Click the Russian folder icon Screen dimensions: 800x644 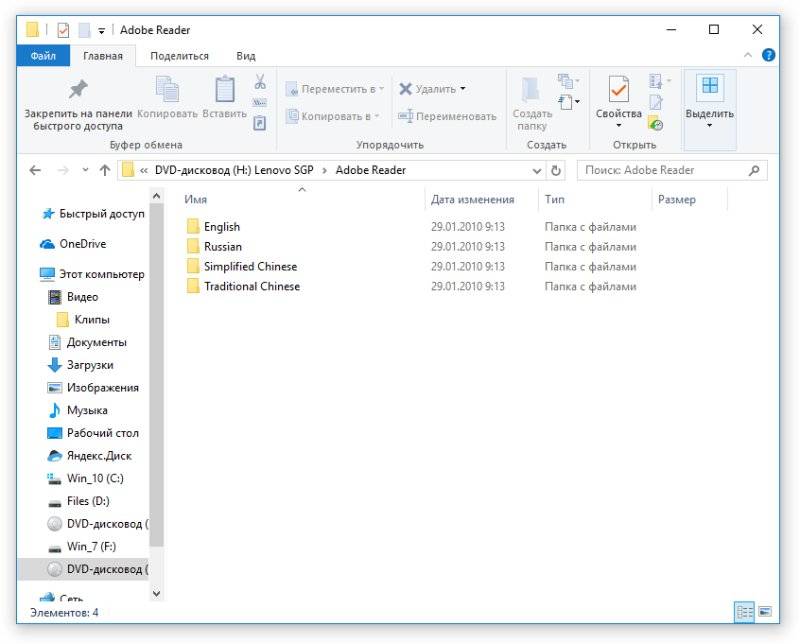[x=193, y=246]
